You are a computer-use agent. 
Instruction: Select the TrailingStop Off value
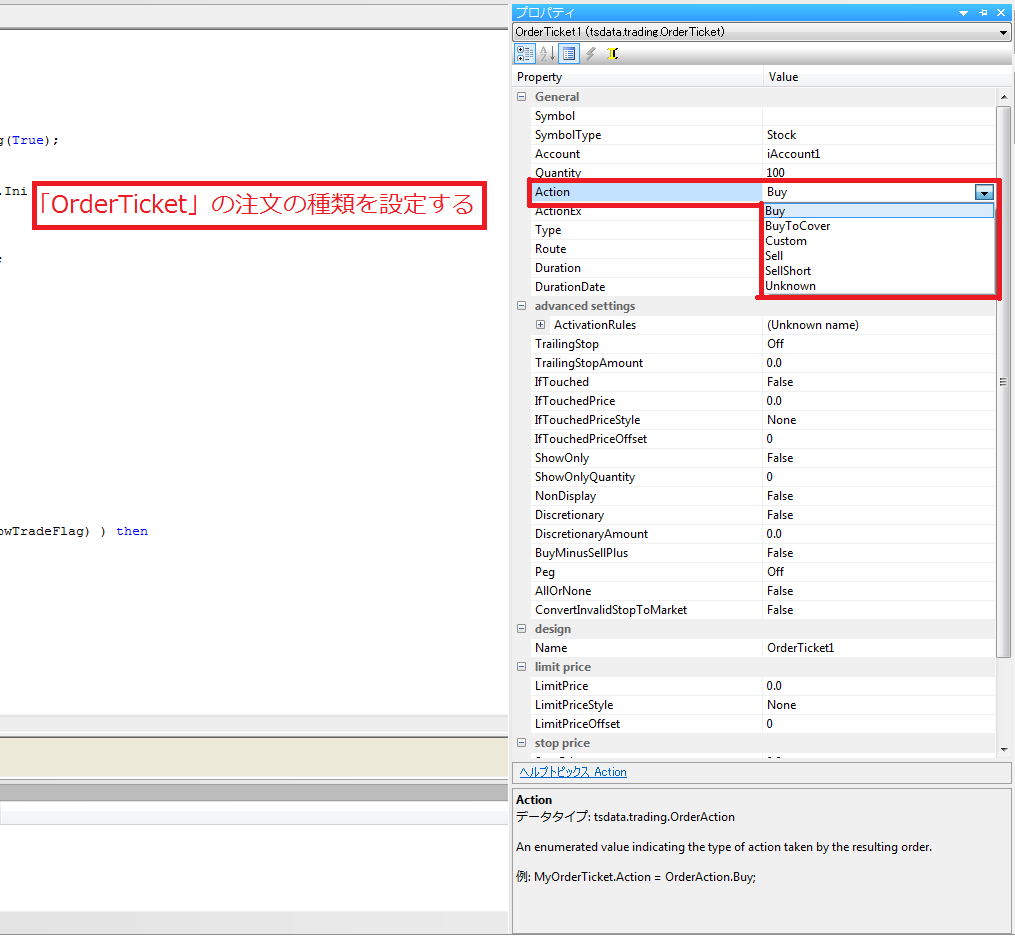879,344
